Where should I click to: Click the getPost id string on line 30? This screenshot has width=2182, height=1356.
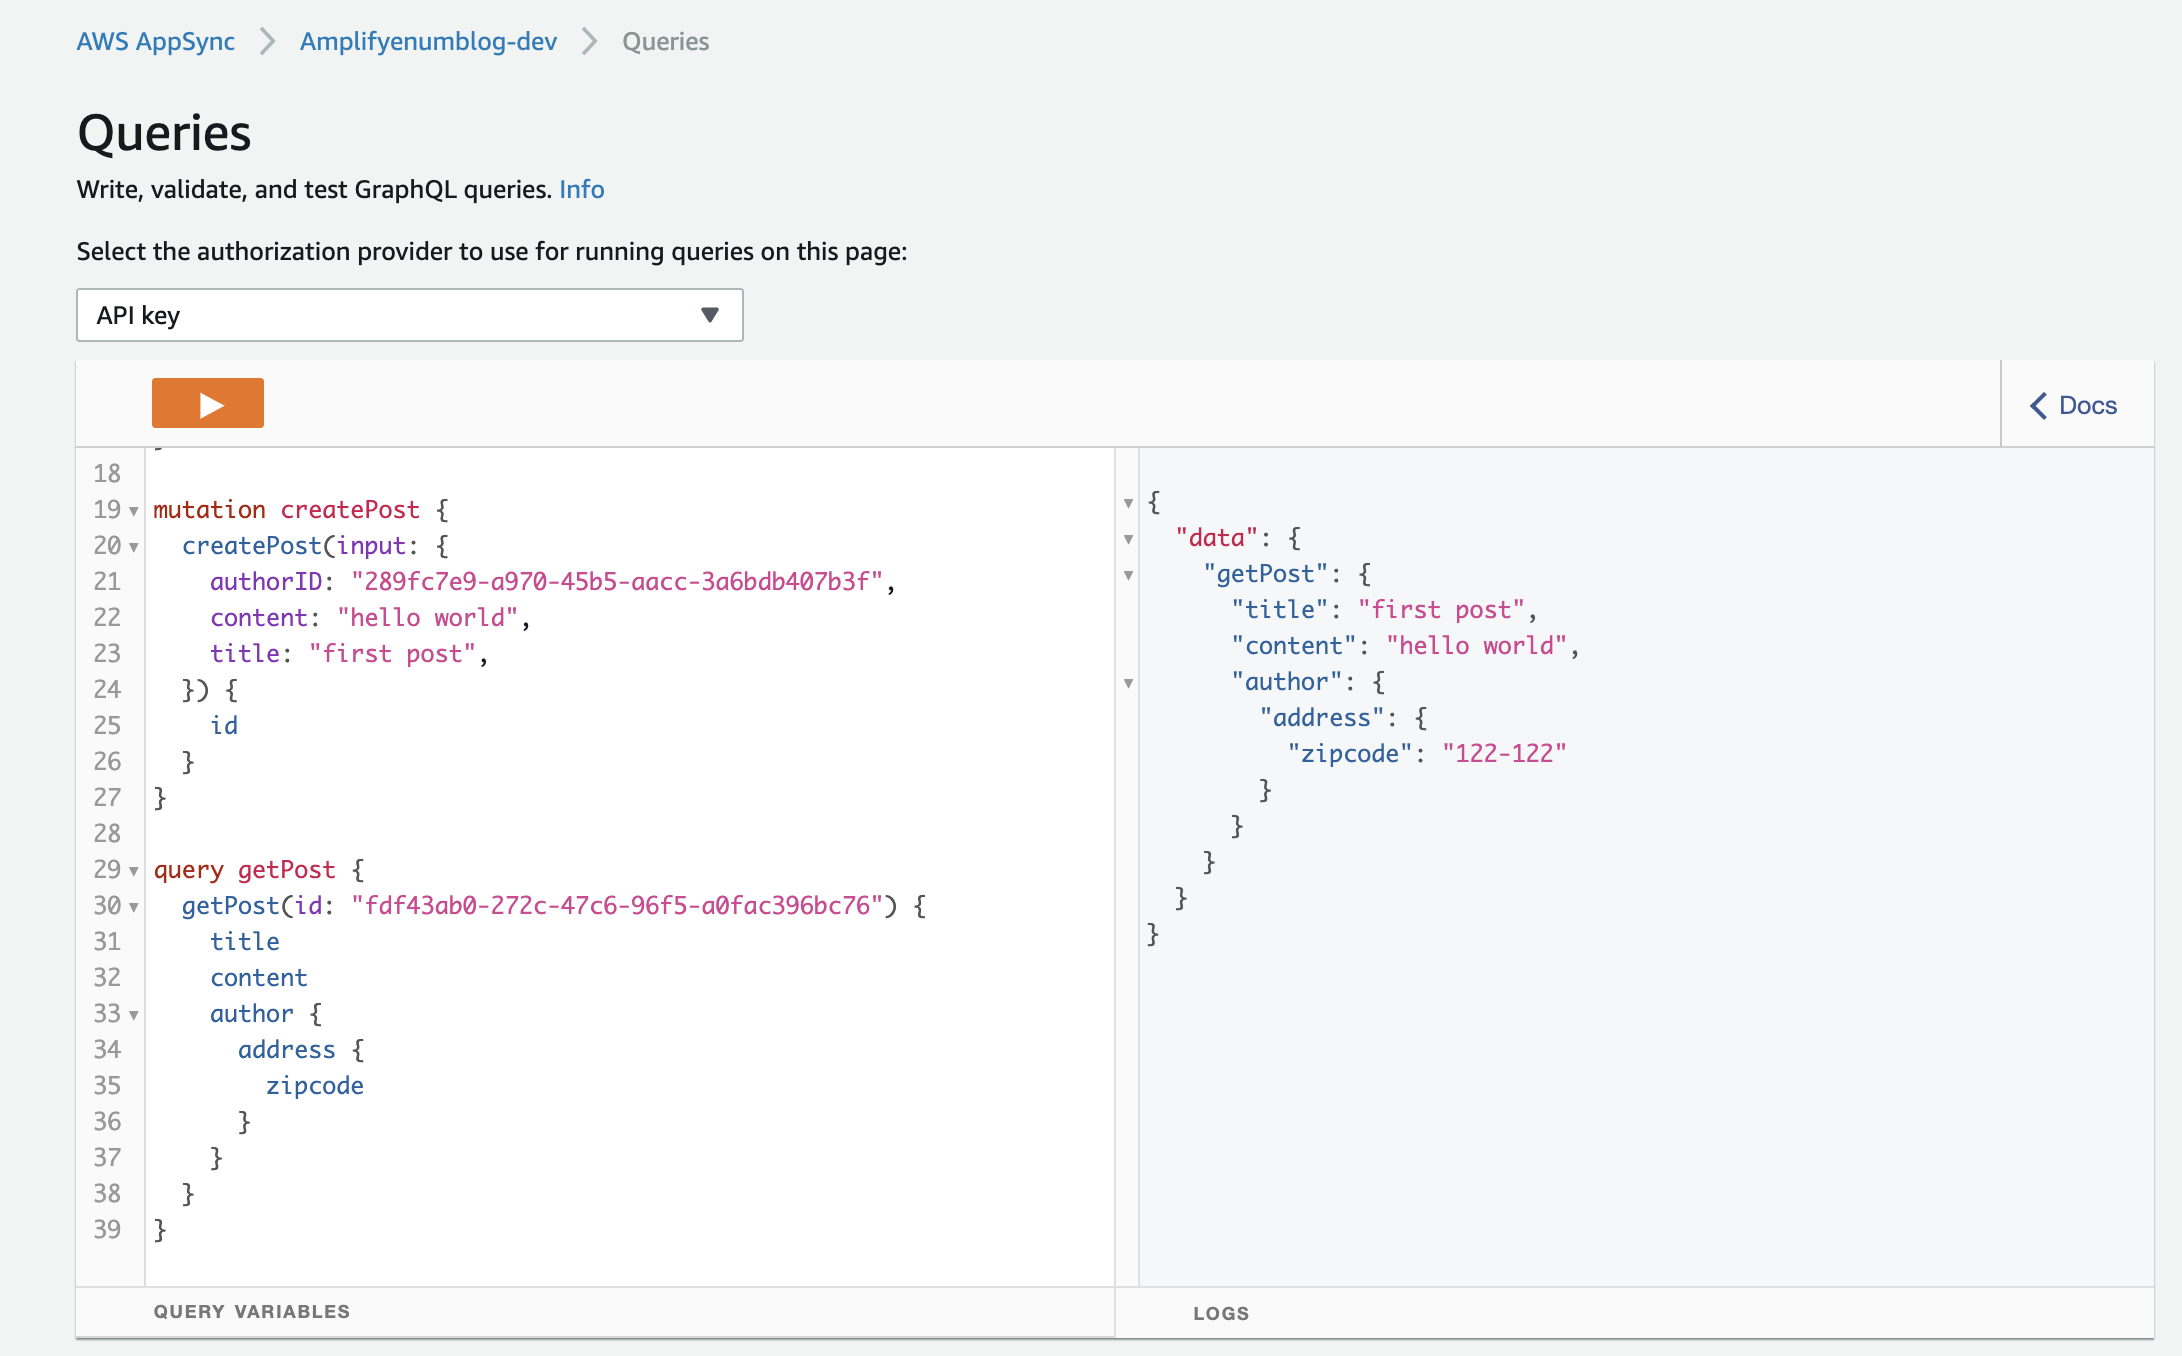tap(617, 905)
